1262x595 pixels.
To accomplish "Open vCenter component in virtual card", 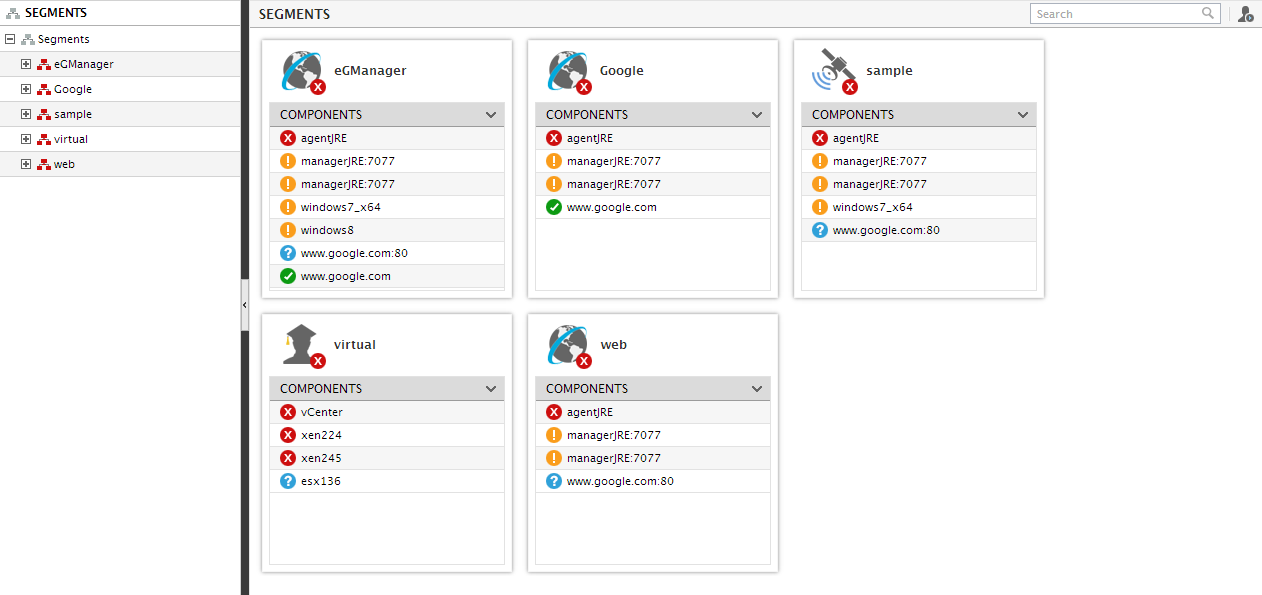I will point(322,412).
